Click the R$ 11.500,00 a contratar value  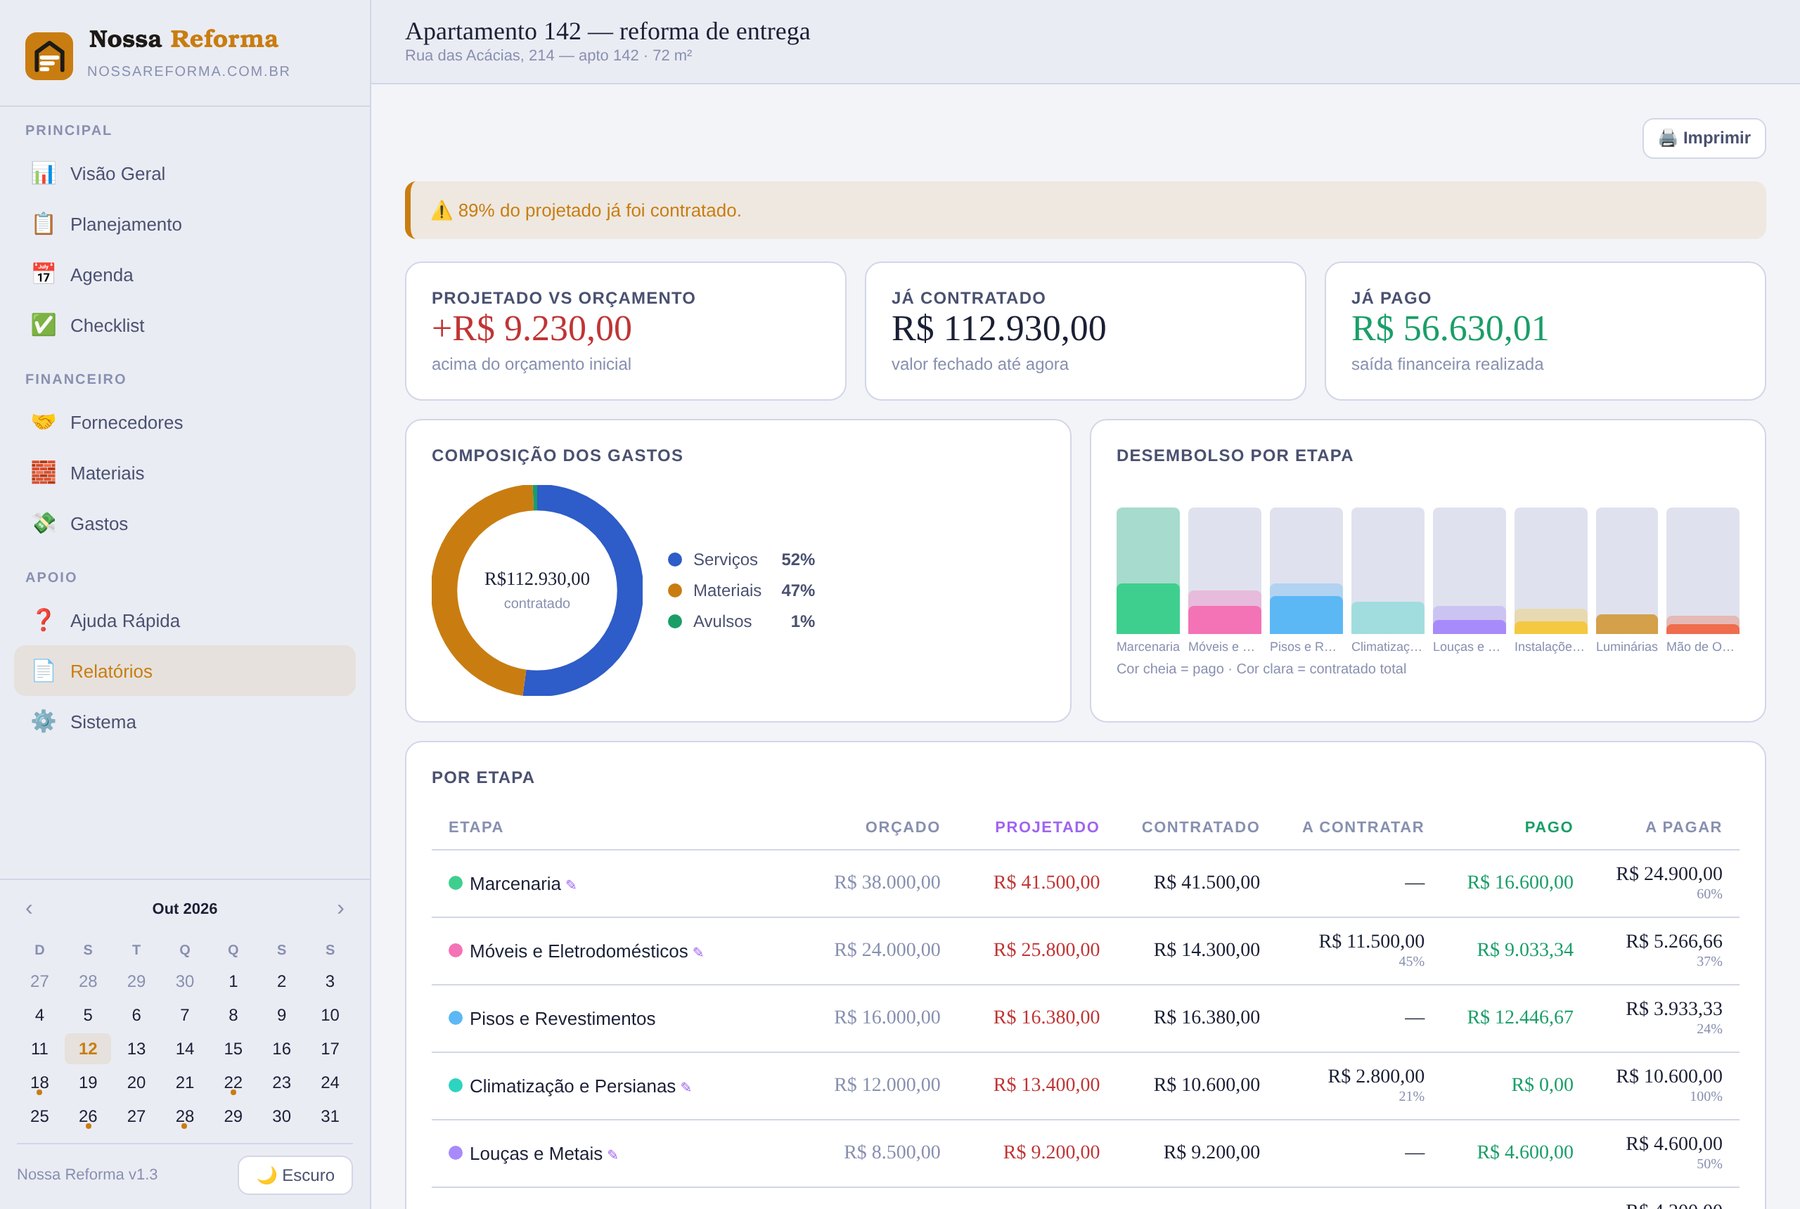pyautogui.click(x=1371, y=942)
